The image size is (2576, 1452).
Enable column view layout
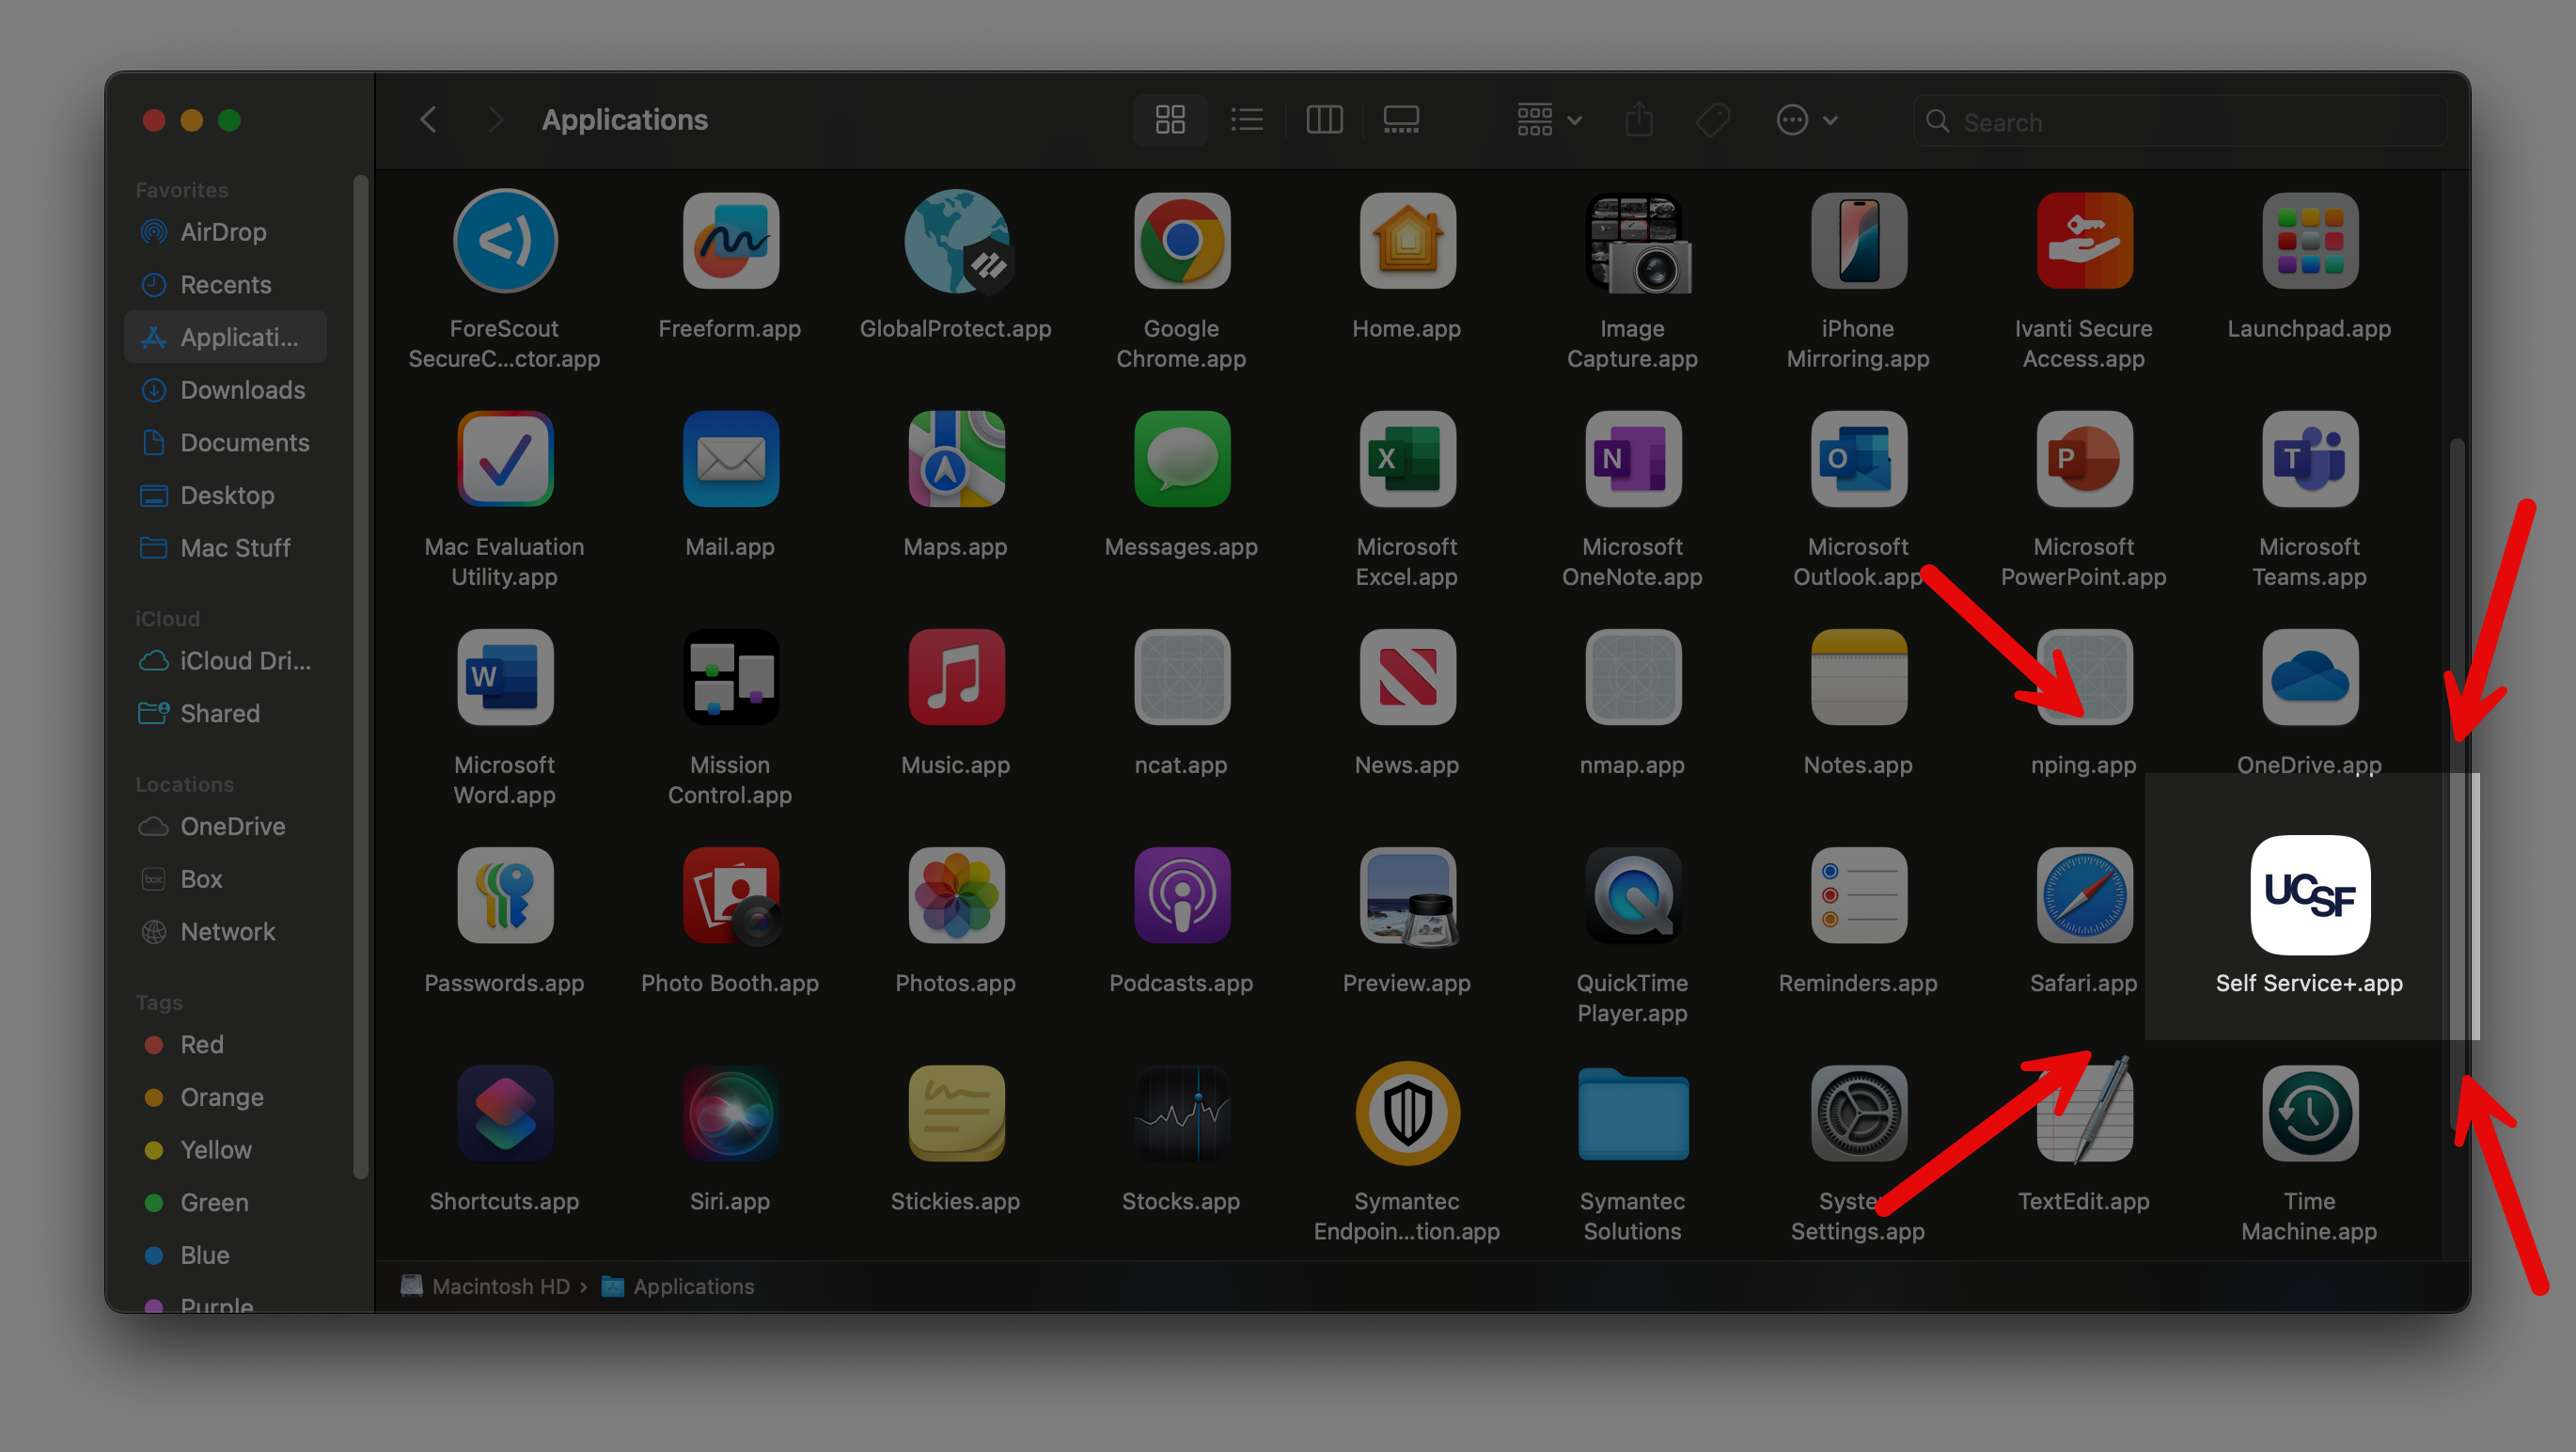click(1324, 119)
